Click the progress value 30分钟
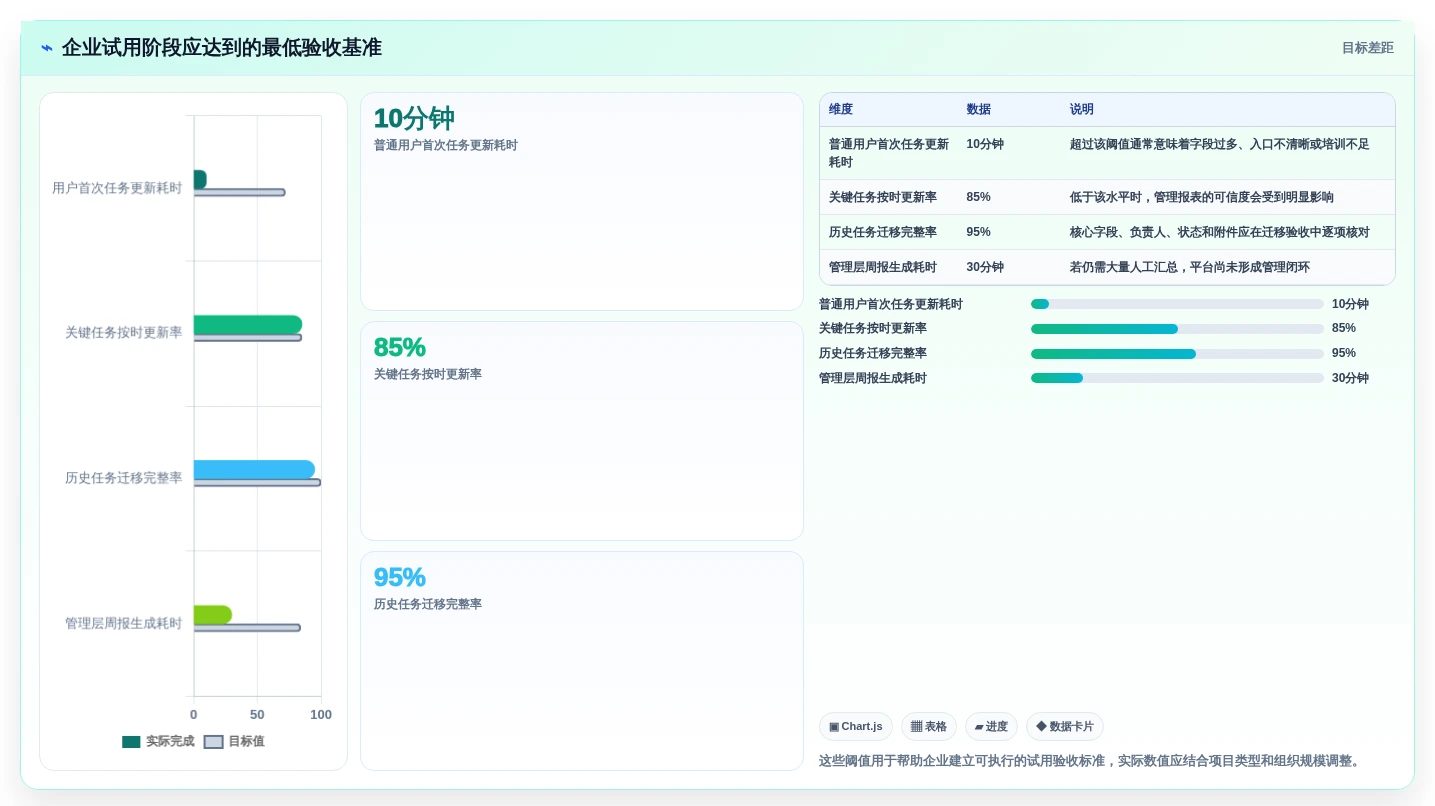 pos(1350,378)
